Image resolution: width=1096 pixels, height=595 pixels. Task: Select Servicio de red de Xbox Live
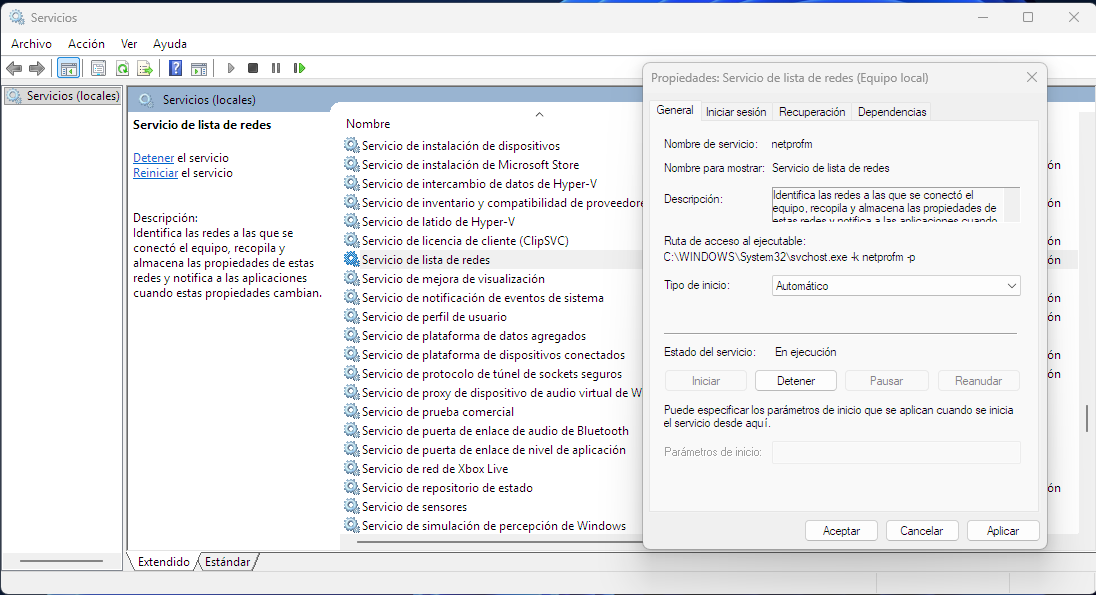pos(434,469)
